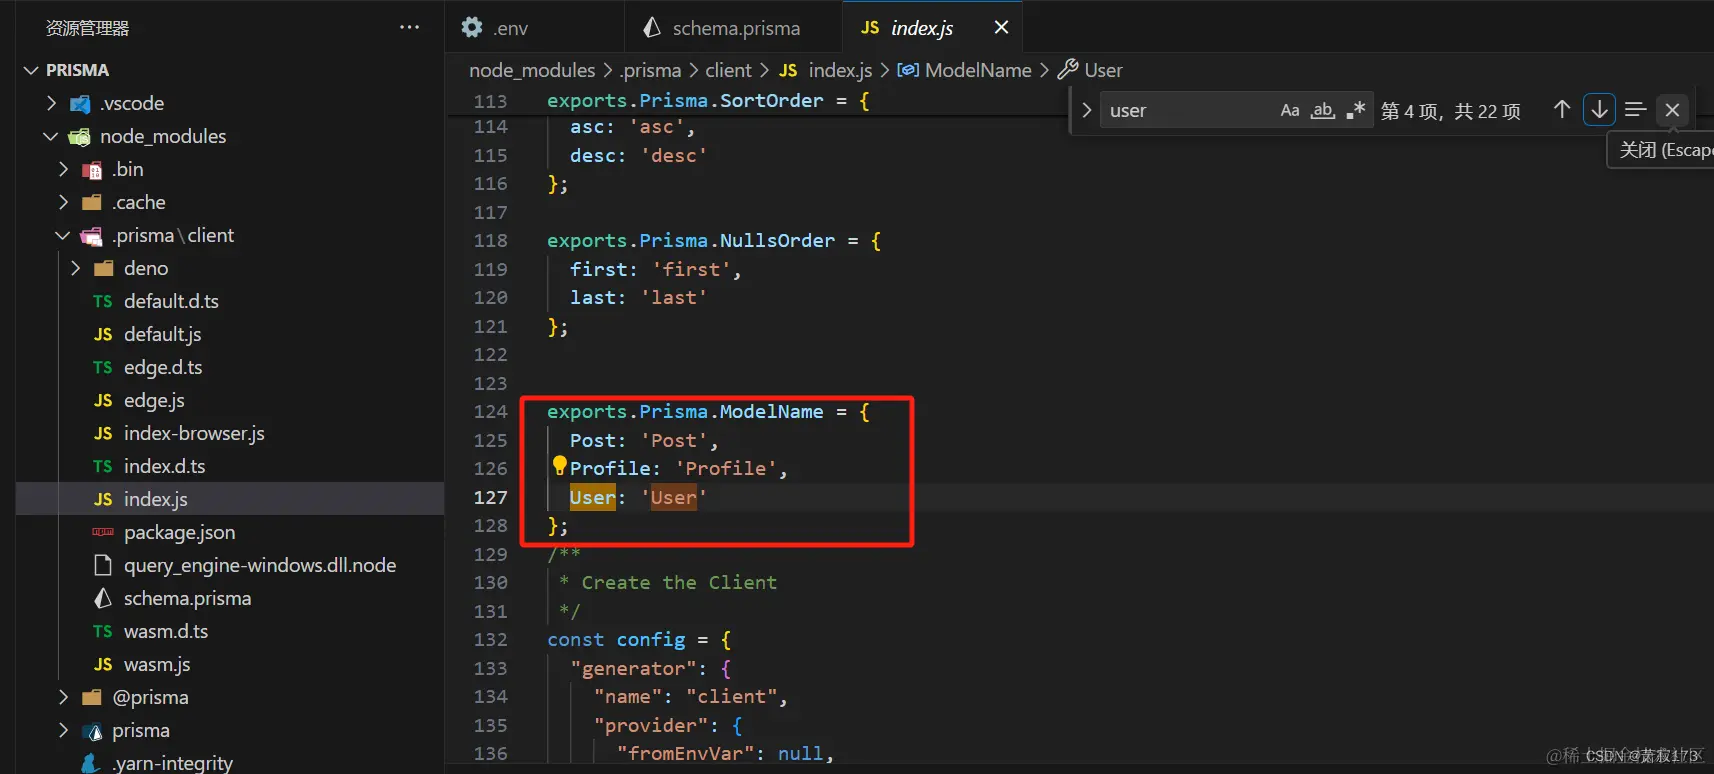Close the find widget
This screenshot has width=1714, height=774.
[x=1672, y=110]
